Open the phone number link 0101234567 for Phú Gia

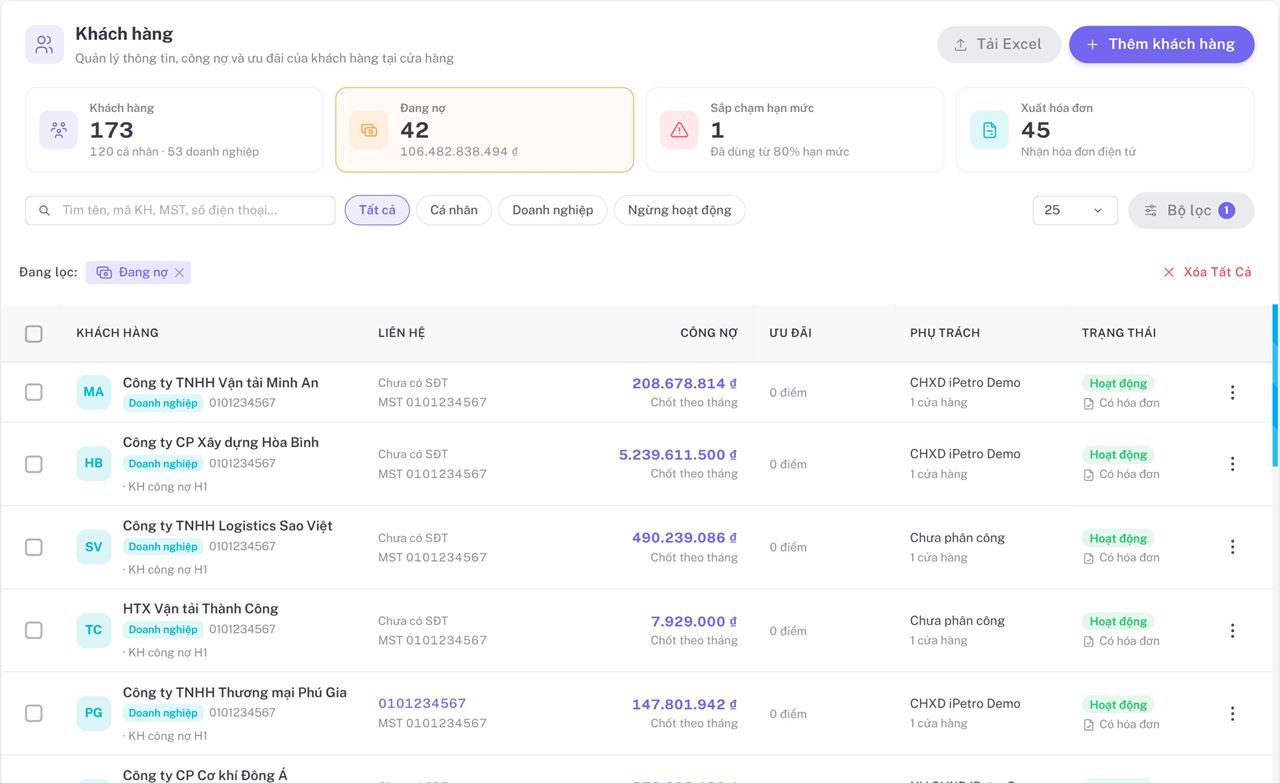(x=422, y=704)
